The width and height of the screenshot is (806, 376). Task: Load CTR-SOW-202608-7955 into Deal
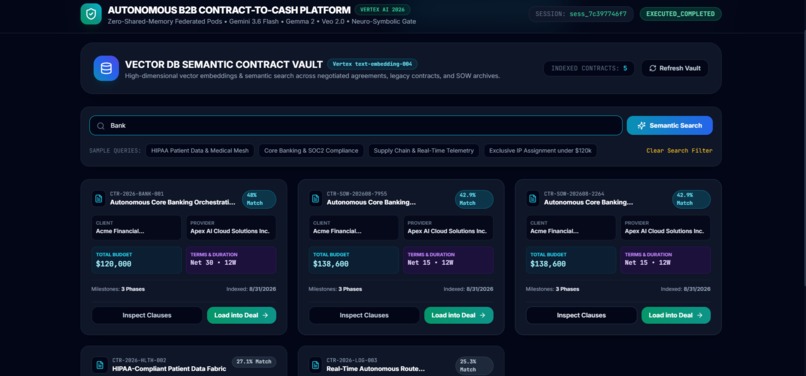click(459, 315)
